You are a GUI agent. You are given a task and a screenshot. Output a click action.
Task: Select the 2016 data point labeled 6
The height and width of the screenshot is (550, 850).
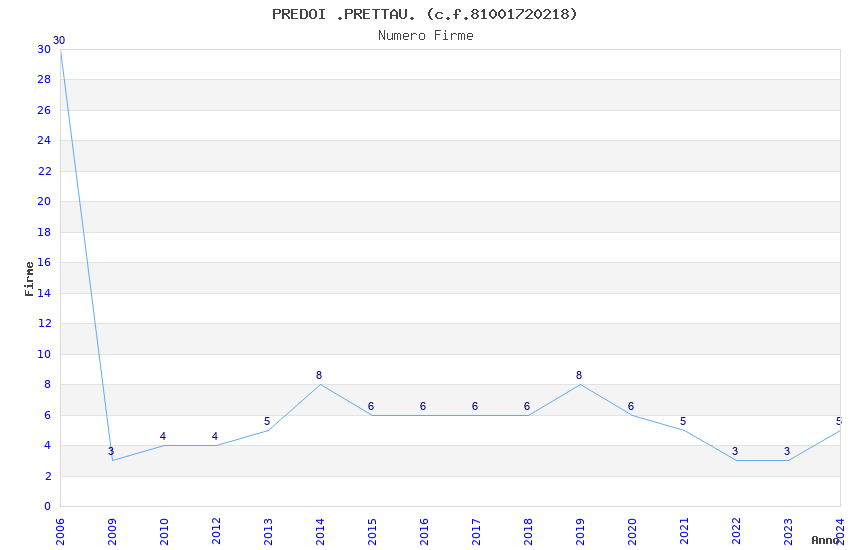tap(424, 415)
